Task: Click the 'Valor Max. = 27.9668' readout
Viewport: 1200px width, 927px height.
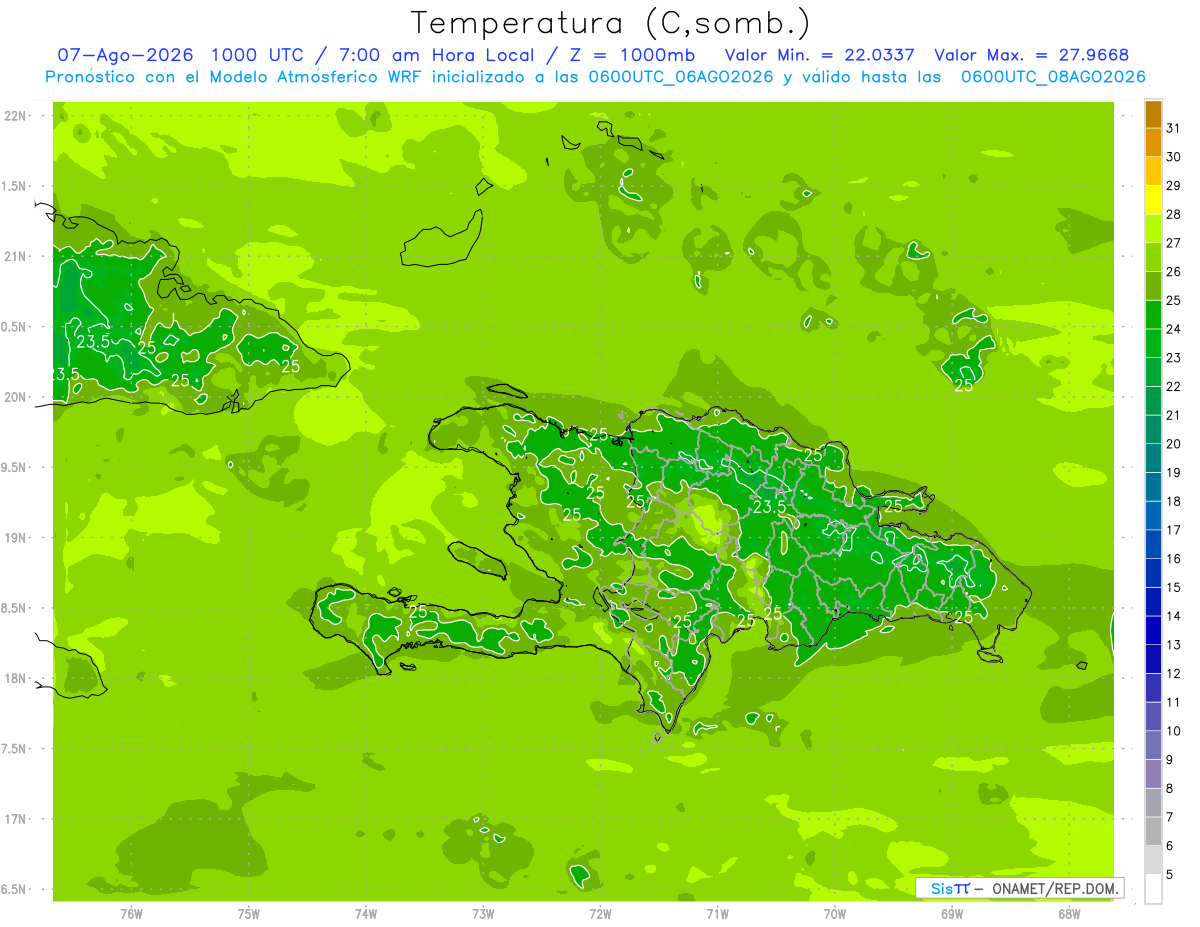Action: [x=1032, y=55]
